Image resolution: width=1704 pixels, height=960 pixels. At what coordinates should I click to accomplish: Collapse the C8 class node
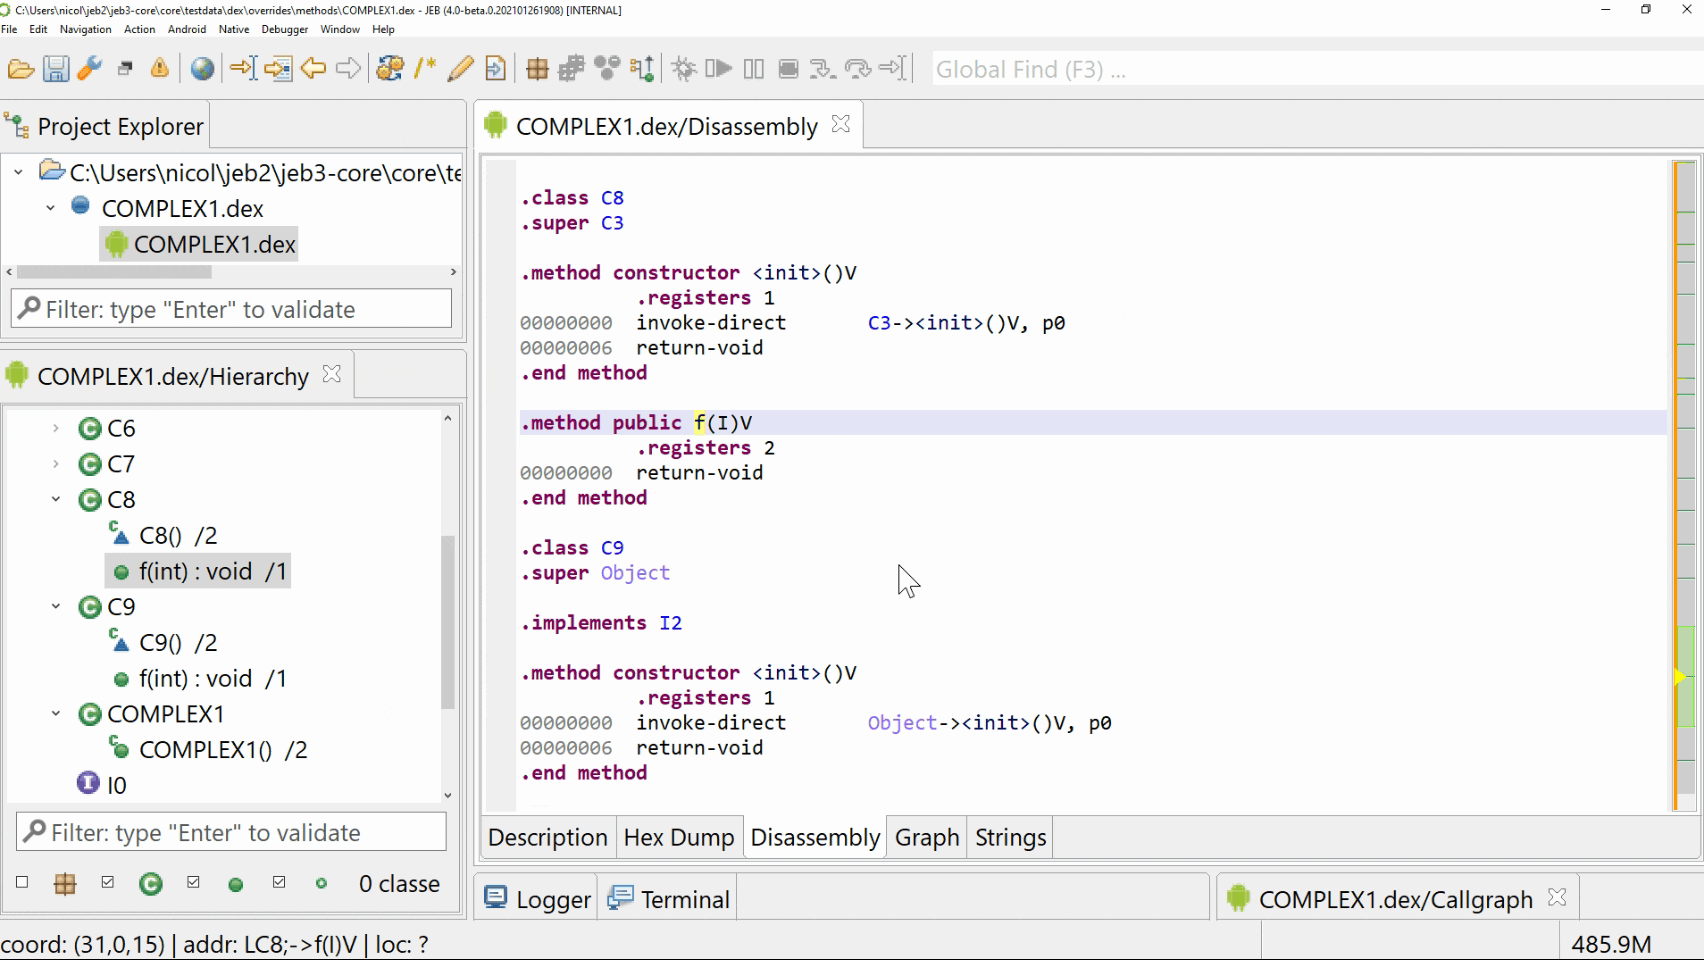tap(56, 500)
